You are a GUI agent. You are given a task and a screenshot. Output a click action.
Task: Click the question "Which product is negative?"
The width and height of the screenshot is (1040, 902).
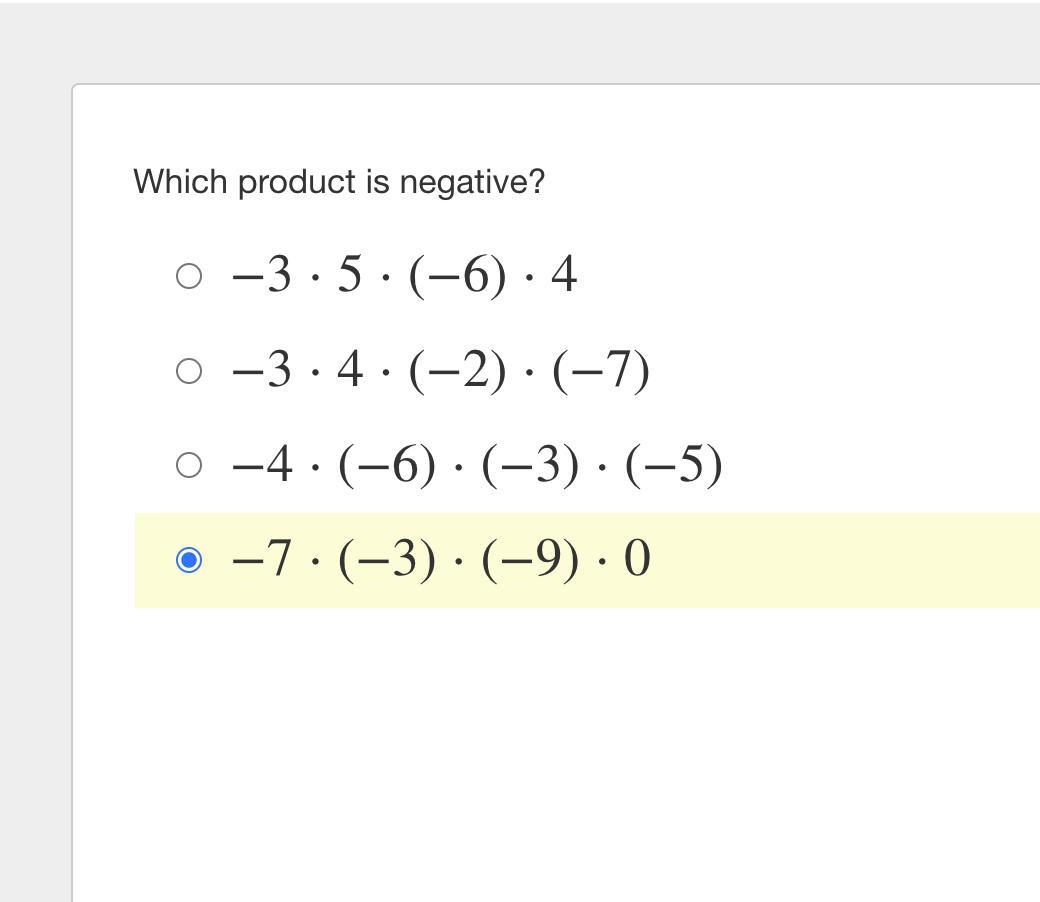click(x=339, y=182)
